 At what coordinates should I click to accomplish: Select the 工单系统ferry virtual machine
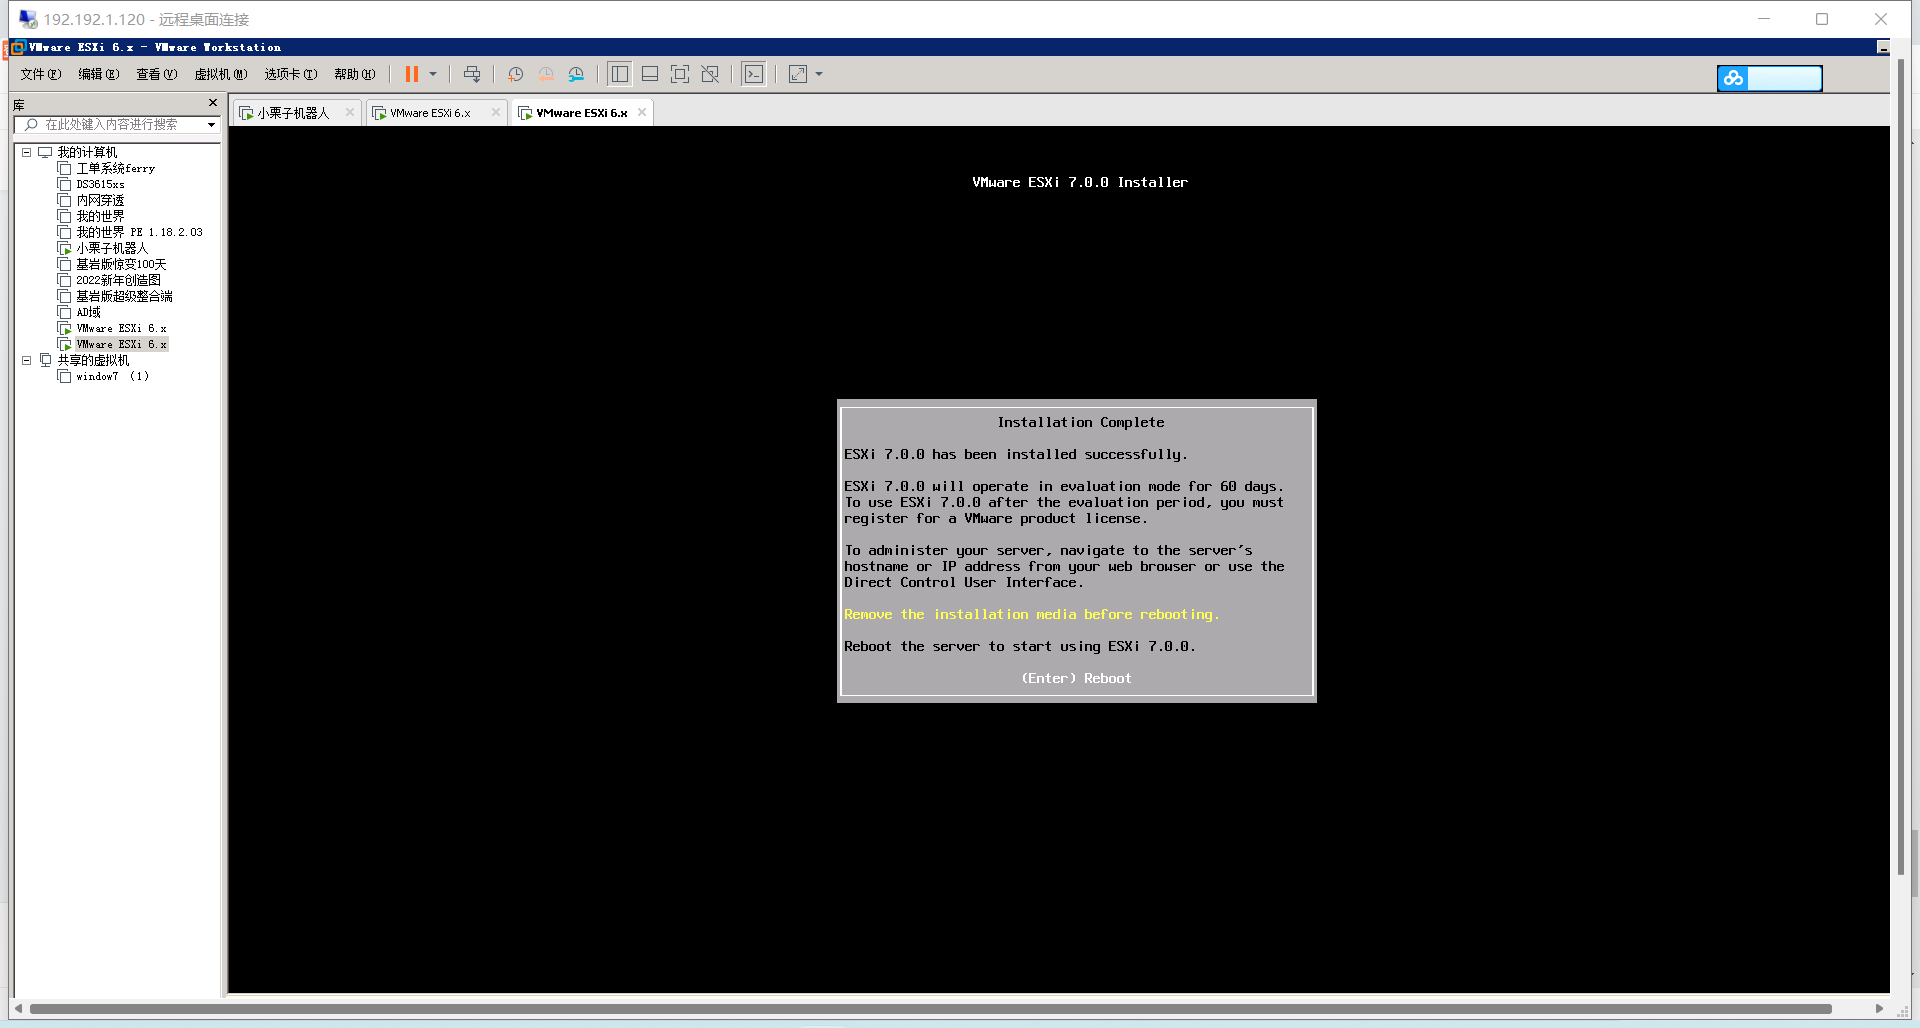coord(116,169)
